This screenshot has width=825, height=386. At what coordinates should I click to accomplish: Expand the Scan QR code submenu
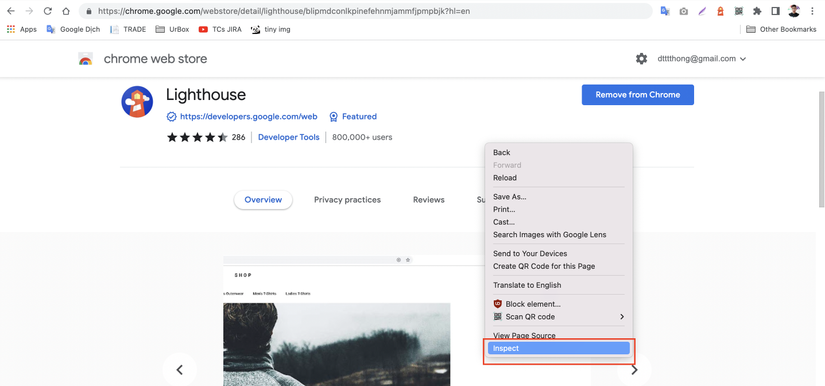558,317
